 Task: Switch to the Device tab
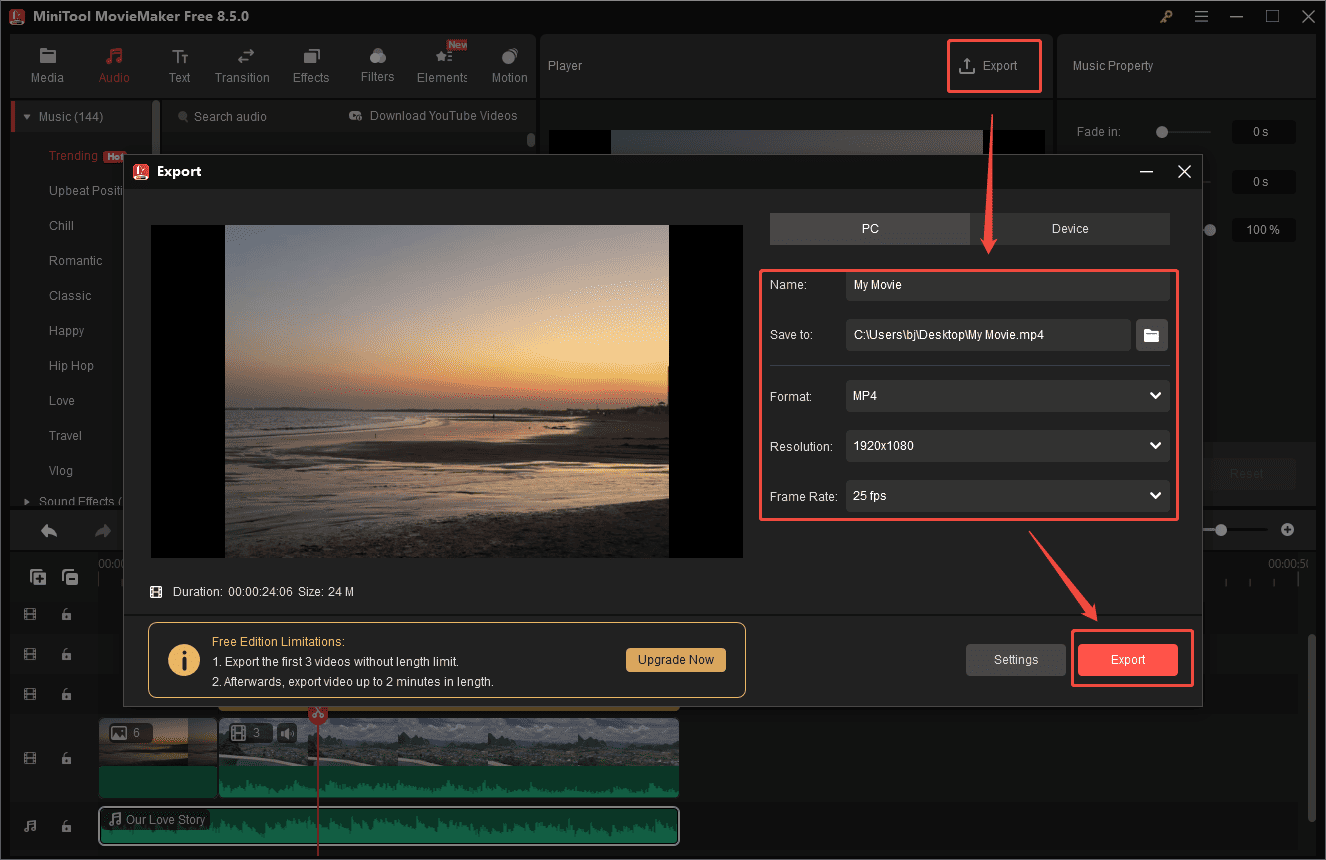pyautogui.click(x=1069, y=228)
